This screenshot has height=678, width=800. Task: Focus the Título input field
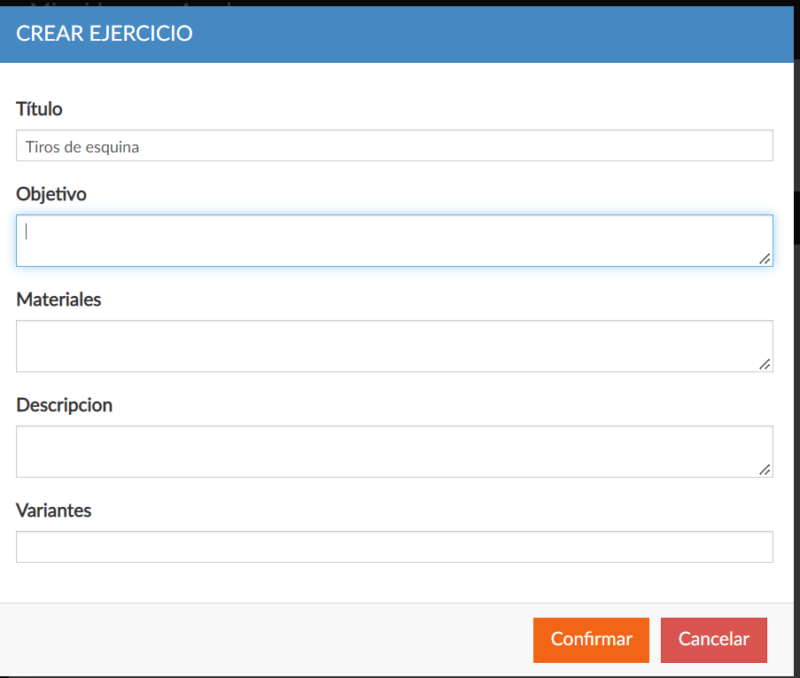click(394, 145)
